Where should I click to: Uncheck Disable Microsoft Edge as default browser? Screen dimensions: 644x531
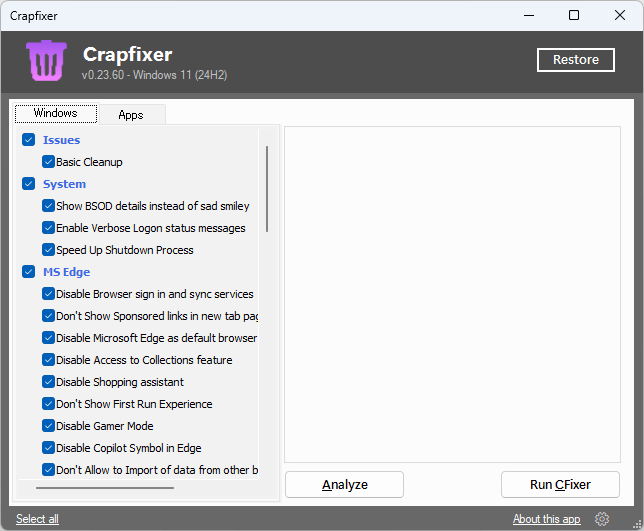pyautogui.click(x=48, y=338)
